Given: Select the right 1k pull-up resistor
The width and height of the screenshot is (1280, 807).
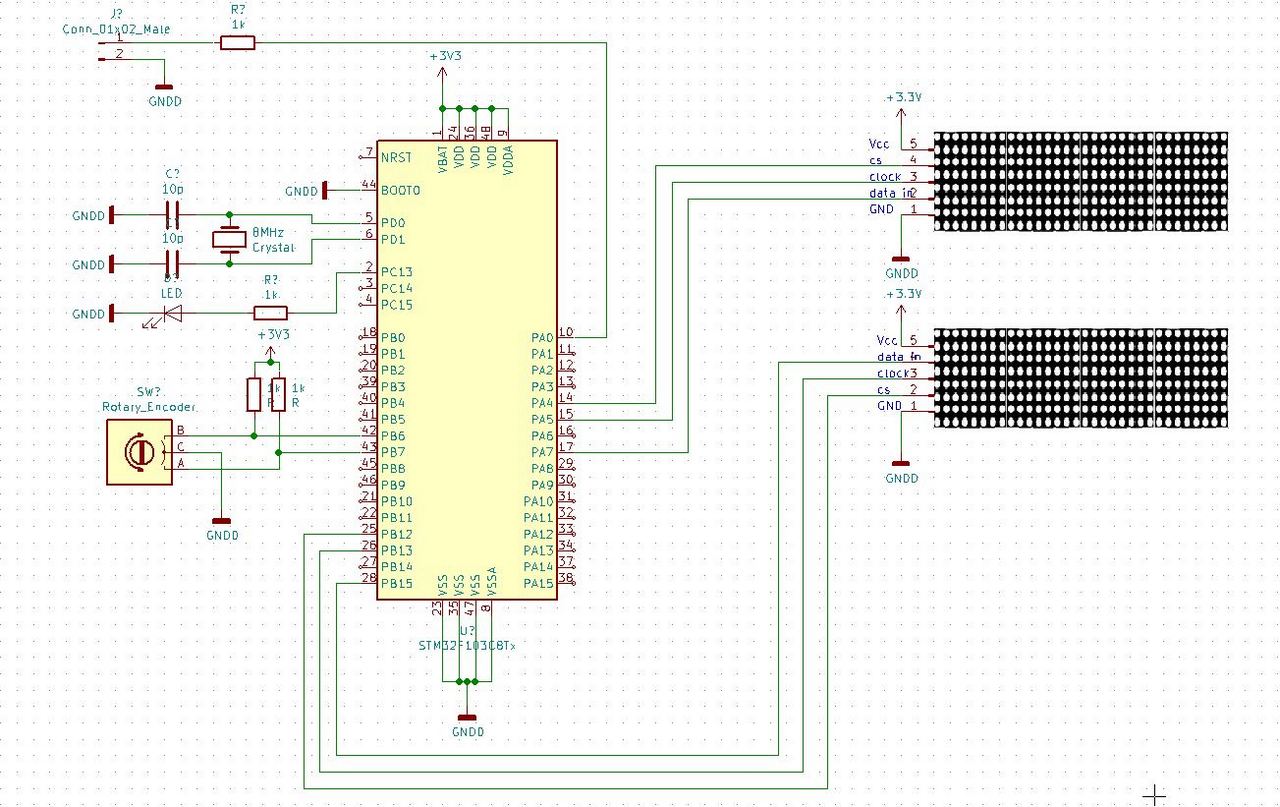Looking at the screenshot, I should pos(278,394).
